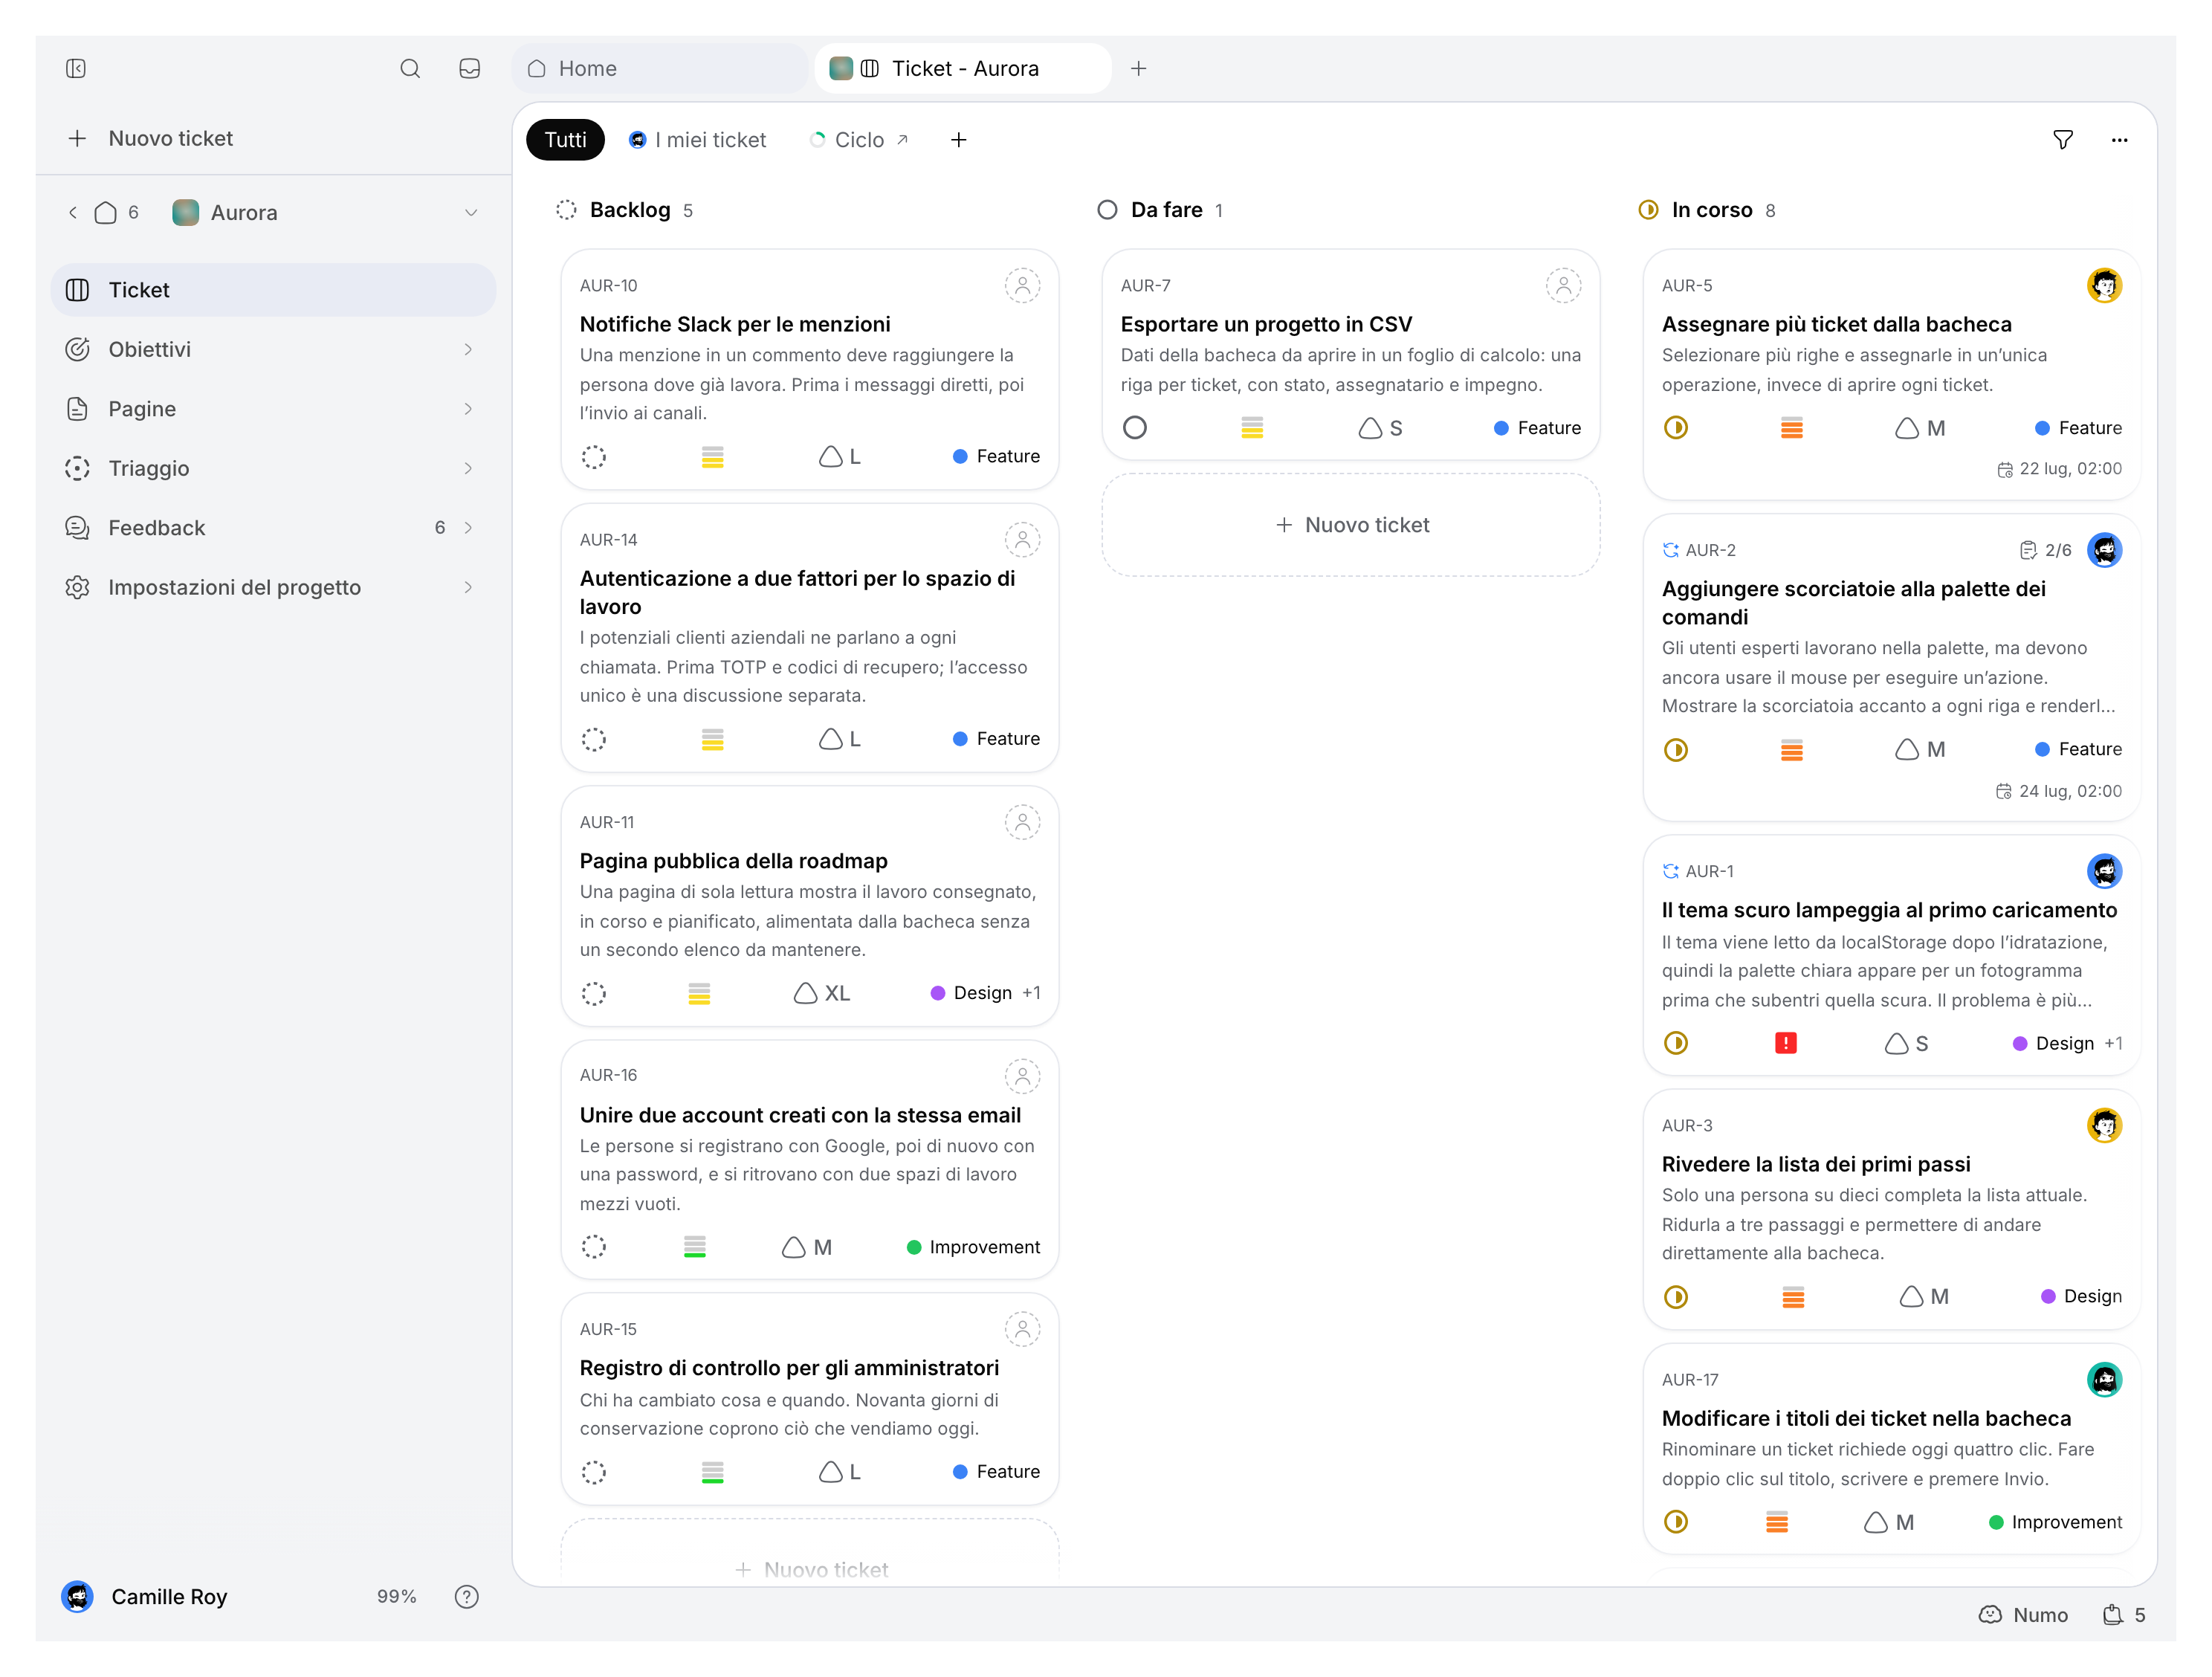Open the inbox tray icon
The width and height of the screenshot is (2212, 1677).
pos(470,68)
